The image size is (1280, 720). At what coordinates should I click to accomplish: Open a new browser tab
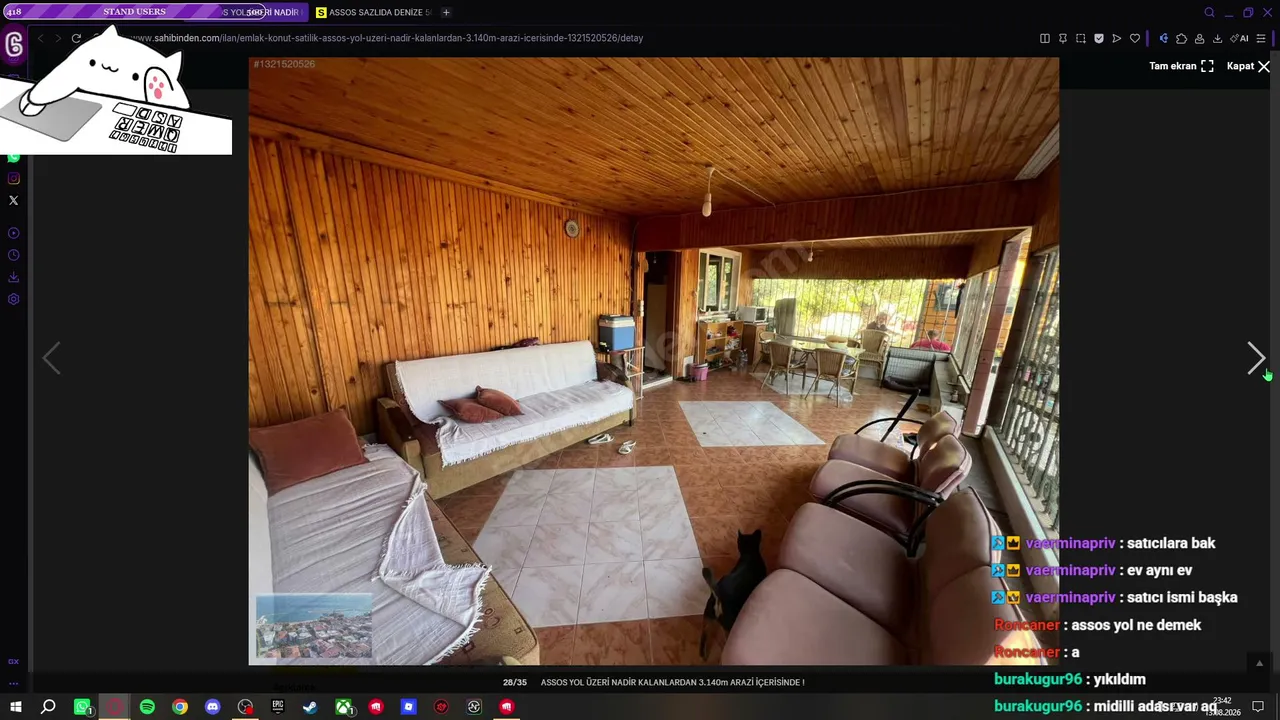coord(446,12)
